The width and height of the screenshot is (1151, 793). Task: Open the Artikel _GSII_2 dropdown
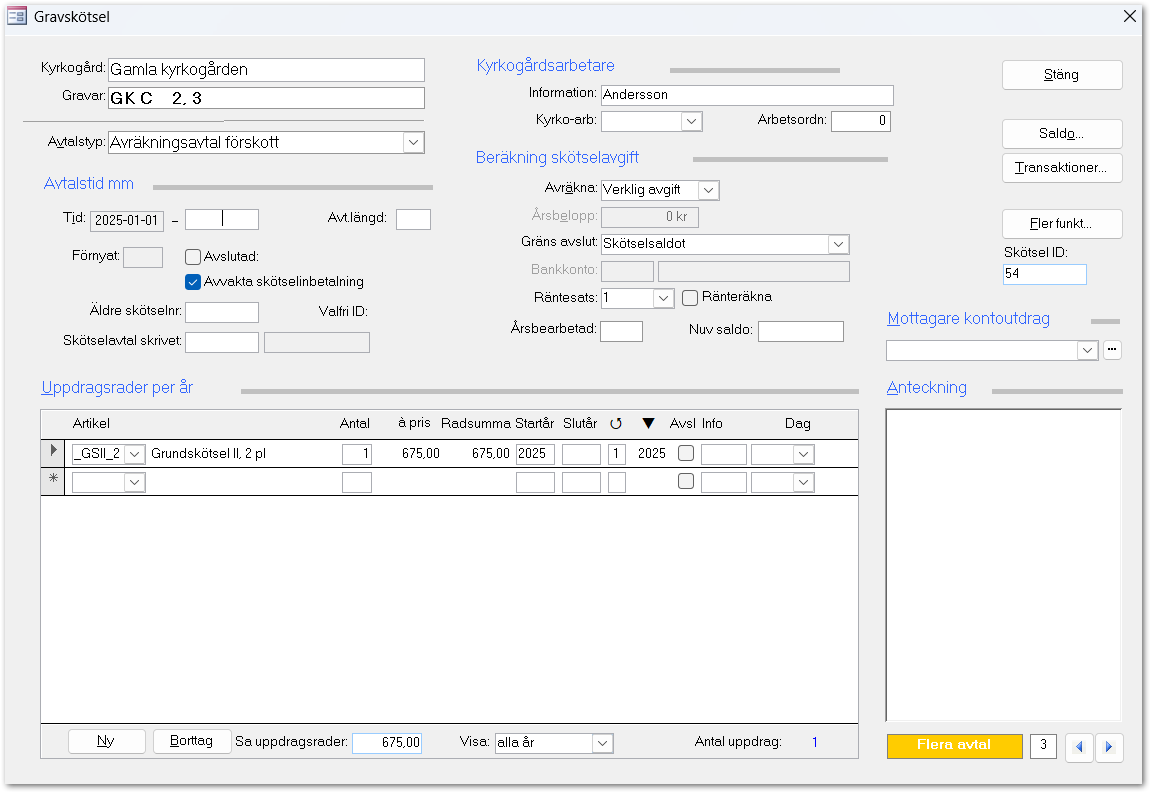(x=135, y=454)
